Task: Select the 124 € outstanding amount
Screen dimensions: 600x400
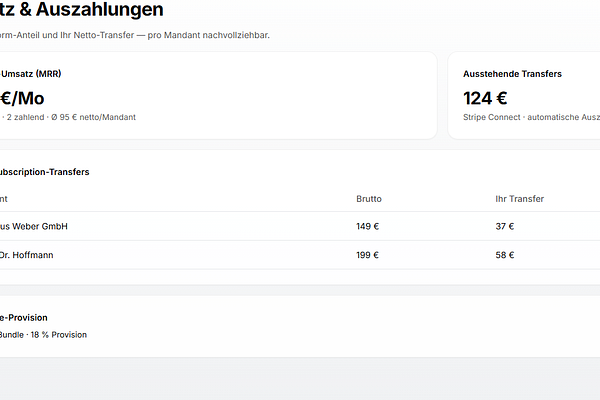Action: (485, 98)
